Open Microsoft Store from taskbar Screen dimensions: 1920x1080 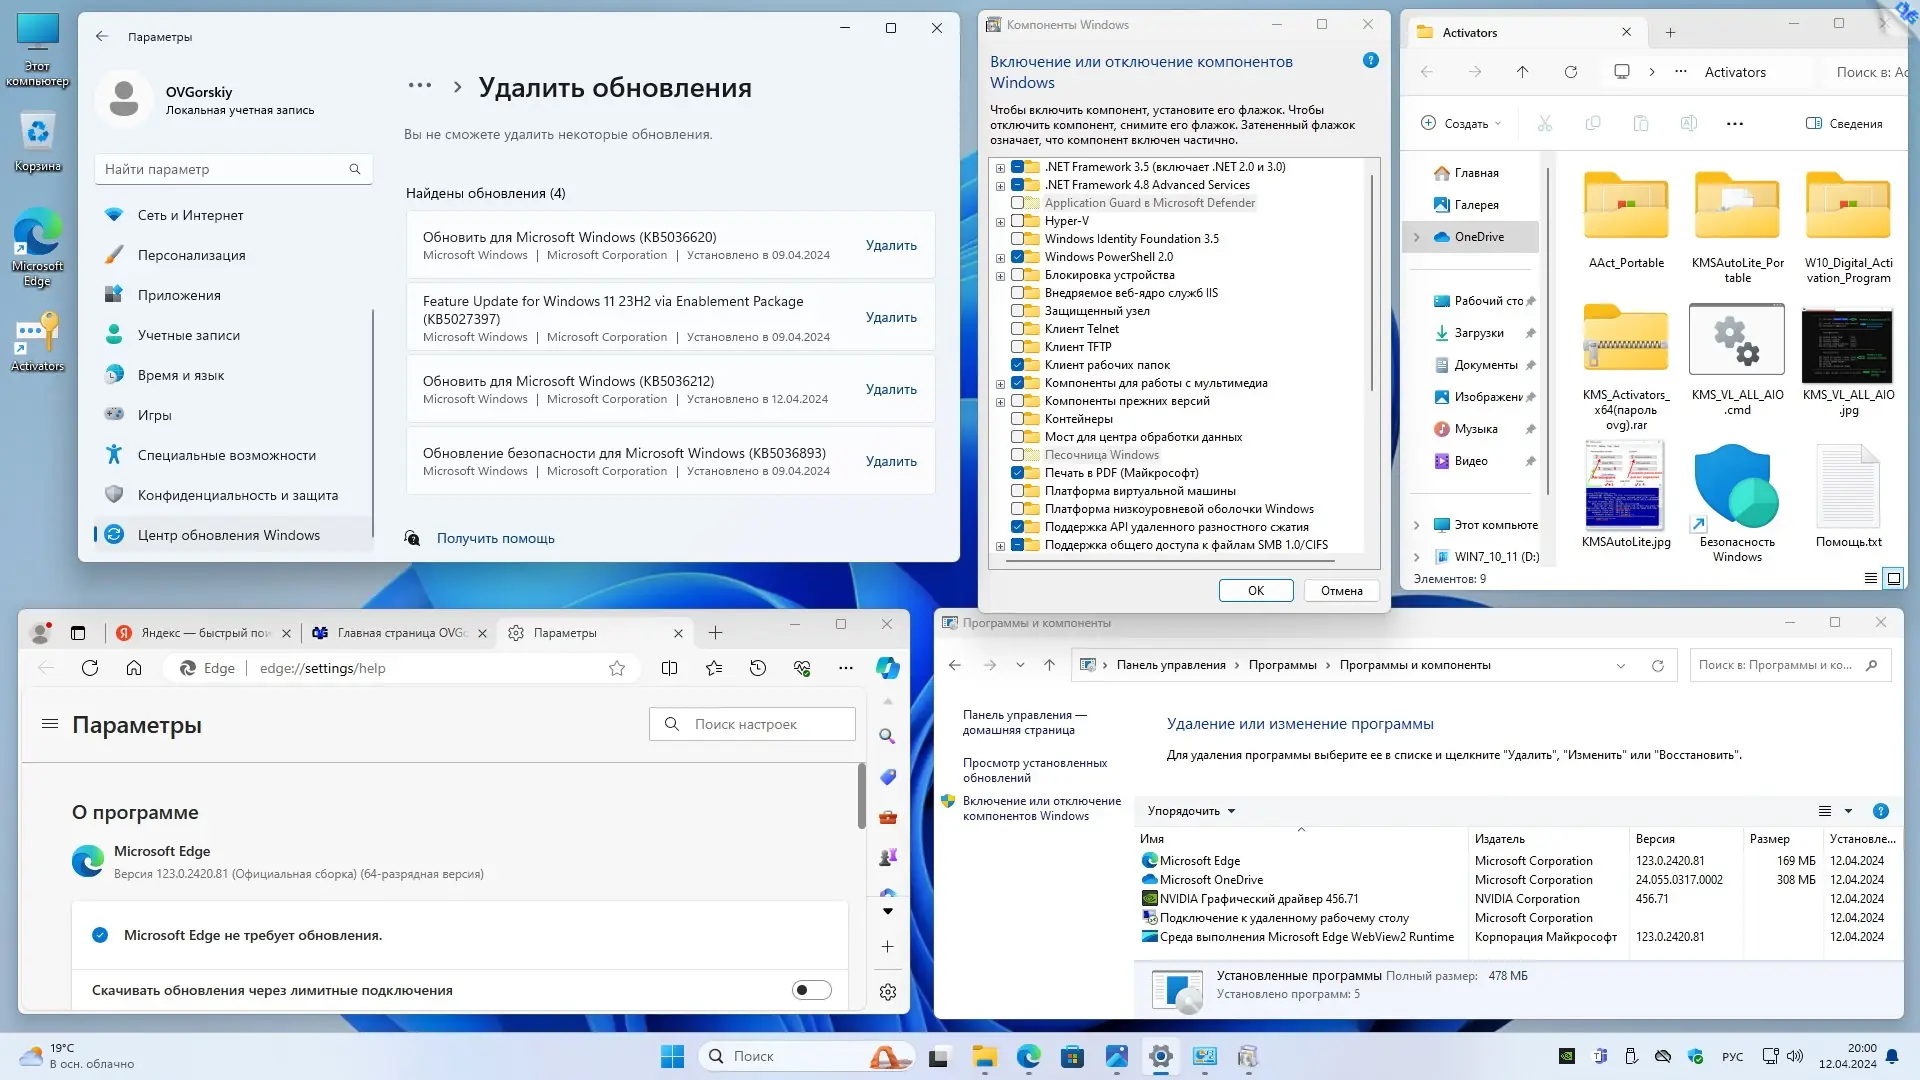(x=1072, y=1056)
